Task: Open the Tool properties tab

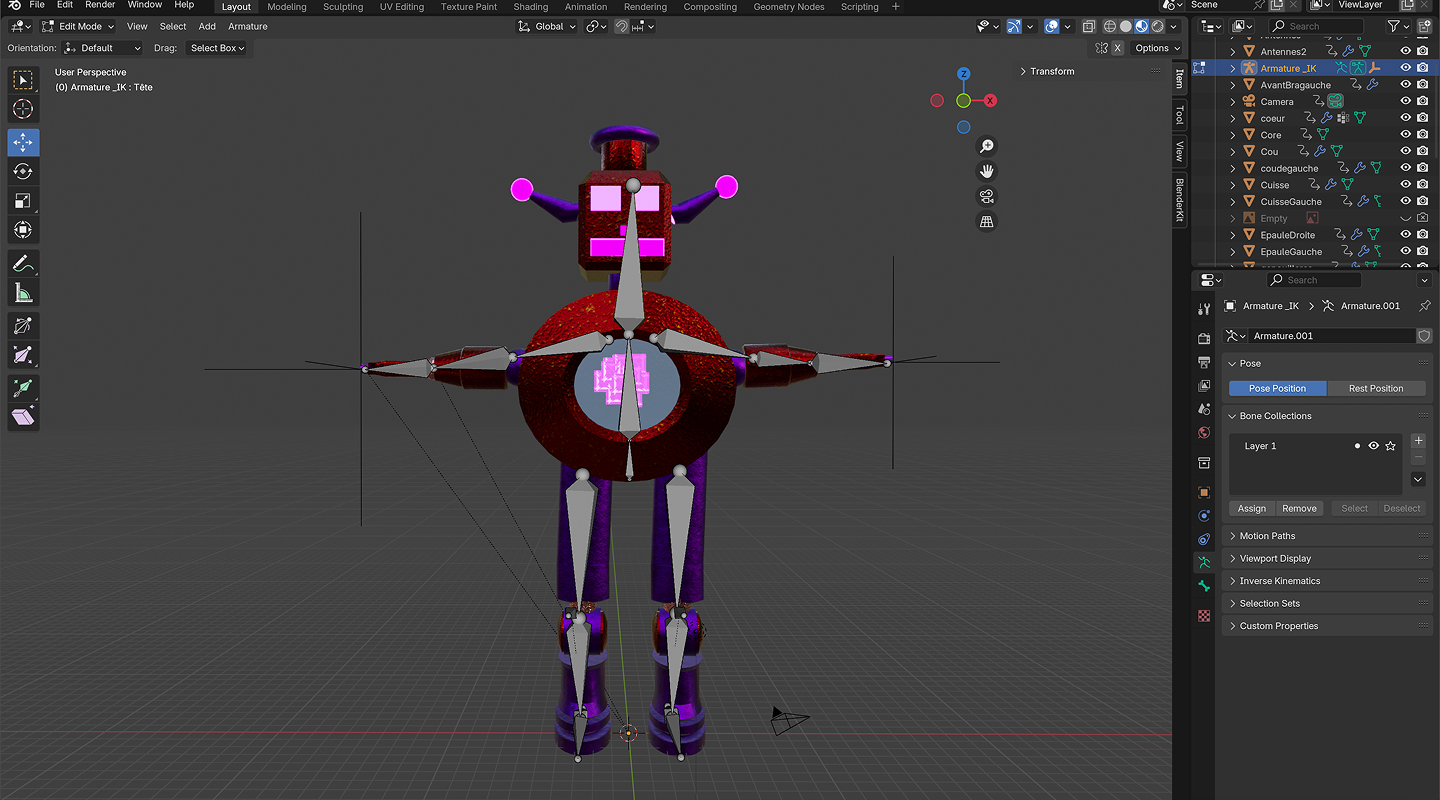Action: pyautogui.click(x=1204, y=309)
